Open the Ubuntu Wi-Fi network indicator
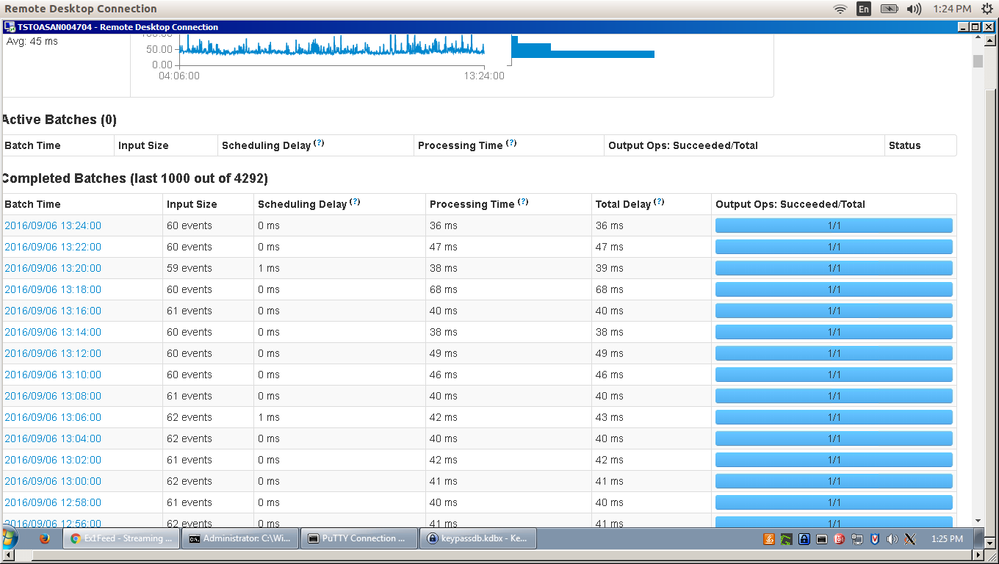This screenshot has height=564, width=999. pos(839,9)
